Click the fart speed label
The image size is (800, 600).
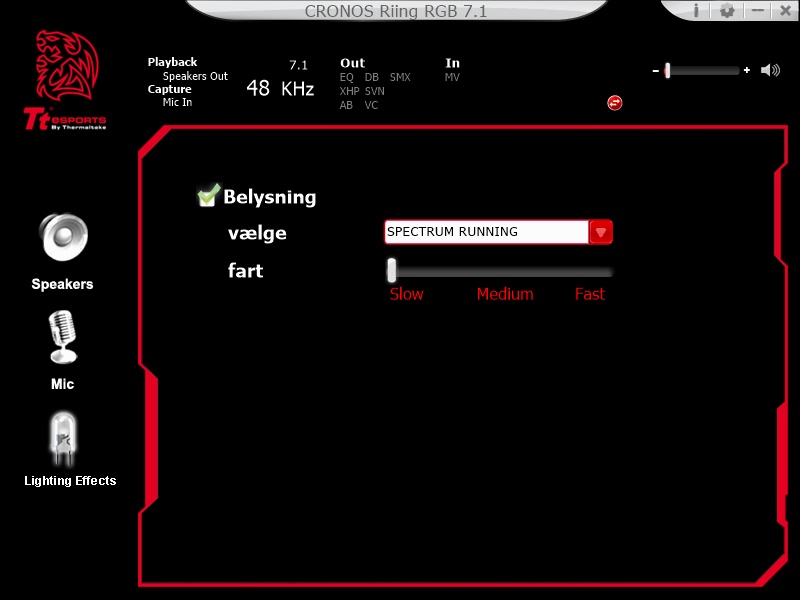[x=245, y=270]
